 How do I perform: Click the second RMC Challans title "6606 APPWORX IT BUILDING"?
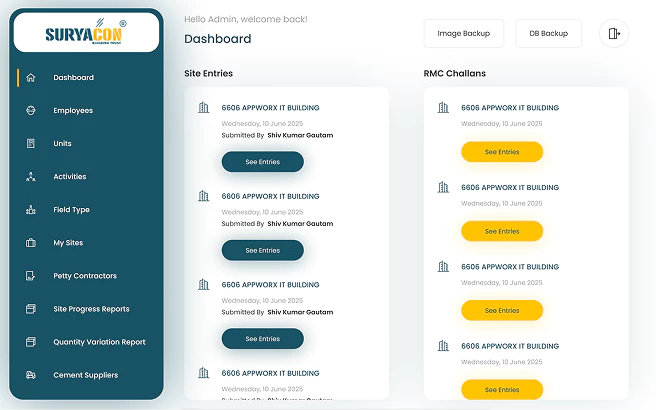[510, 187]
